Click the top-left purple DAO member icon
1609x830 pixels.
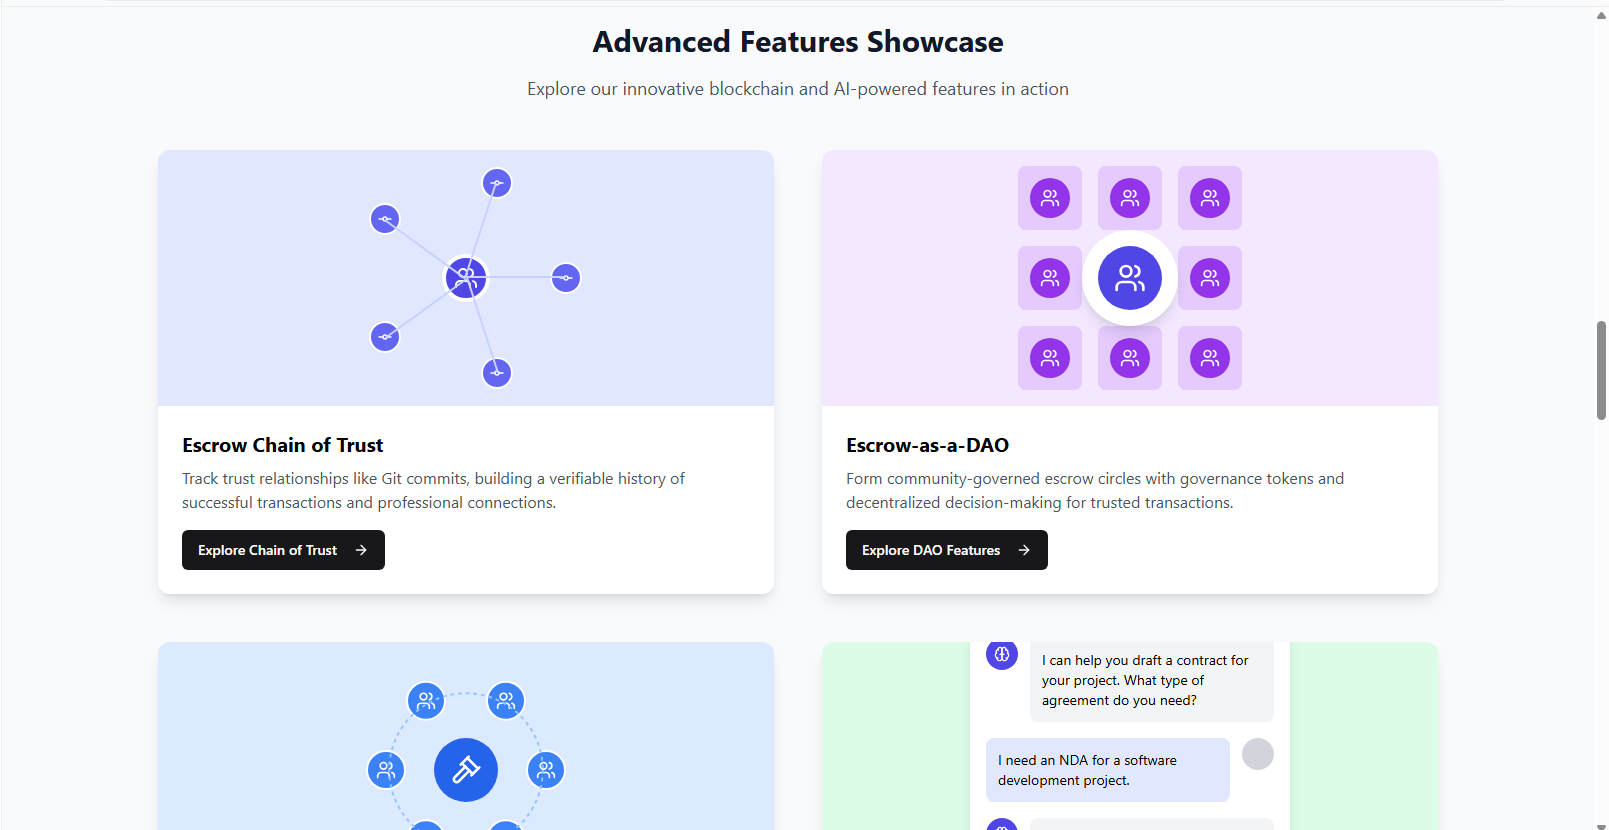1050,198
